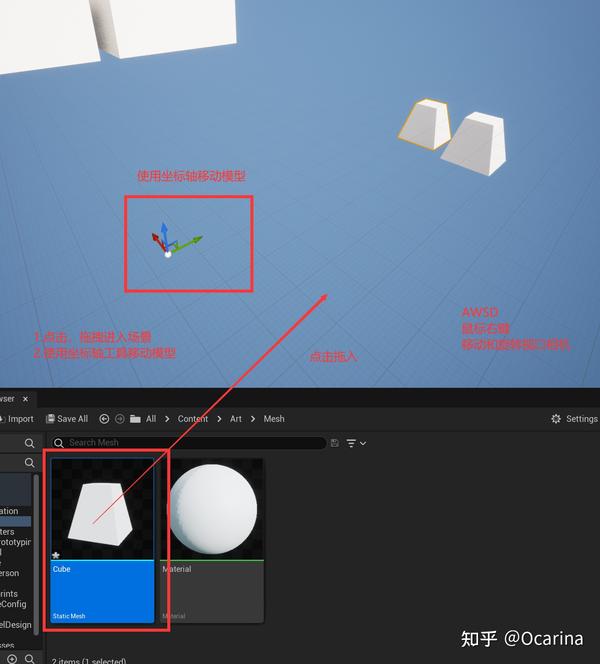Select the folder ending in 'rints'
Screen dimensions: 600x664
pyautogui.click(x=9, y=594)
